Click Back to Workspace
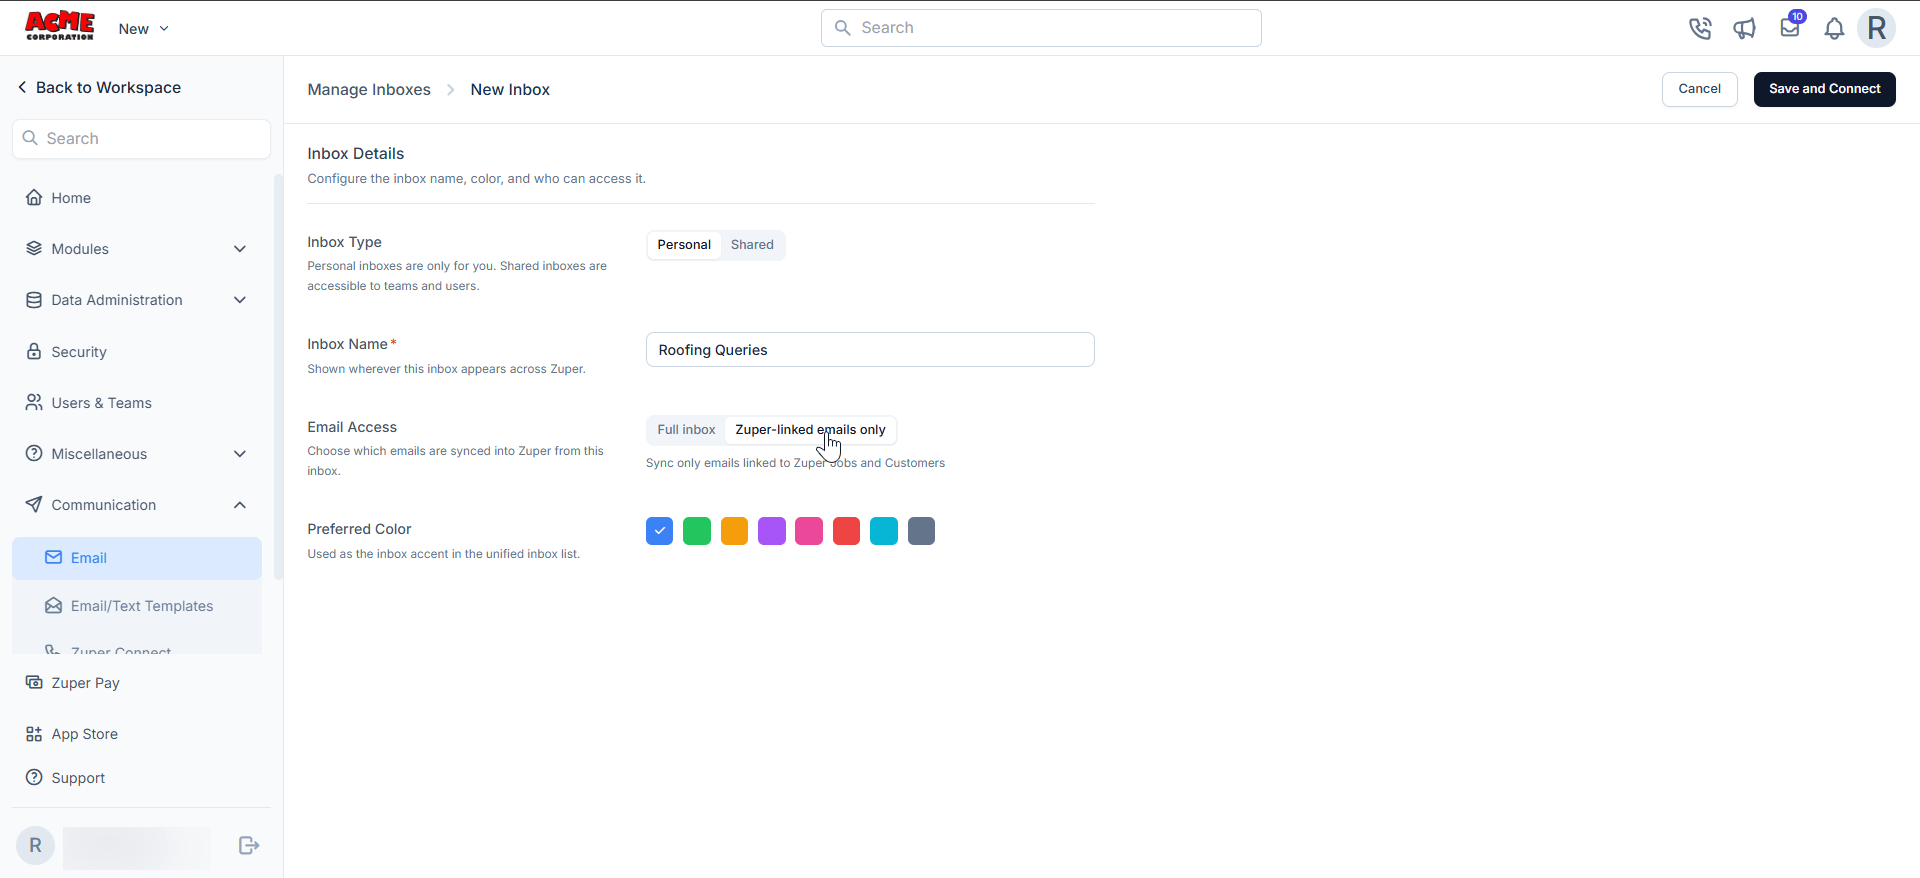Screen dimensions: 1920x878 point(99,88)
